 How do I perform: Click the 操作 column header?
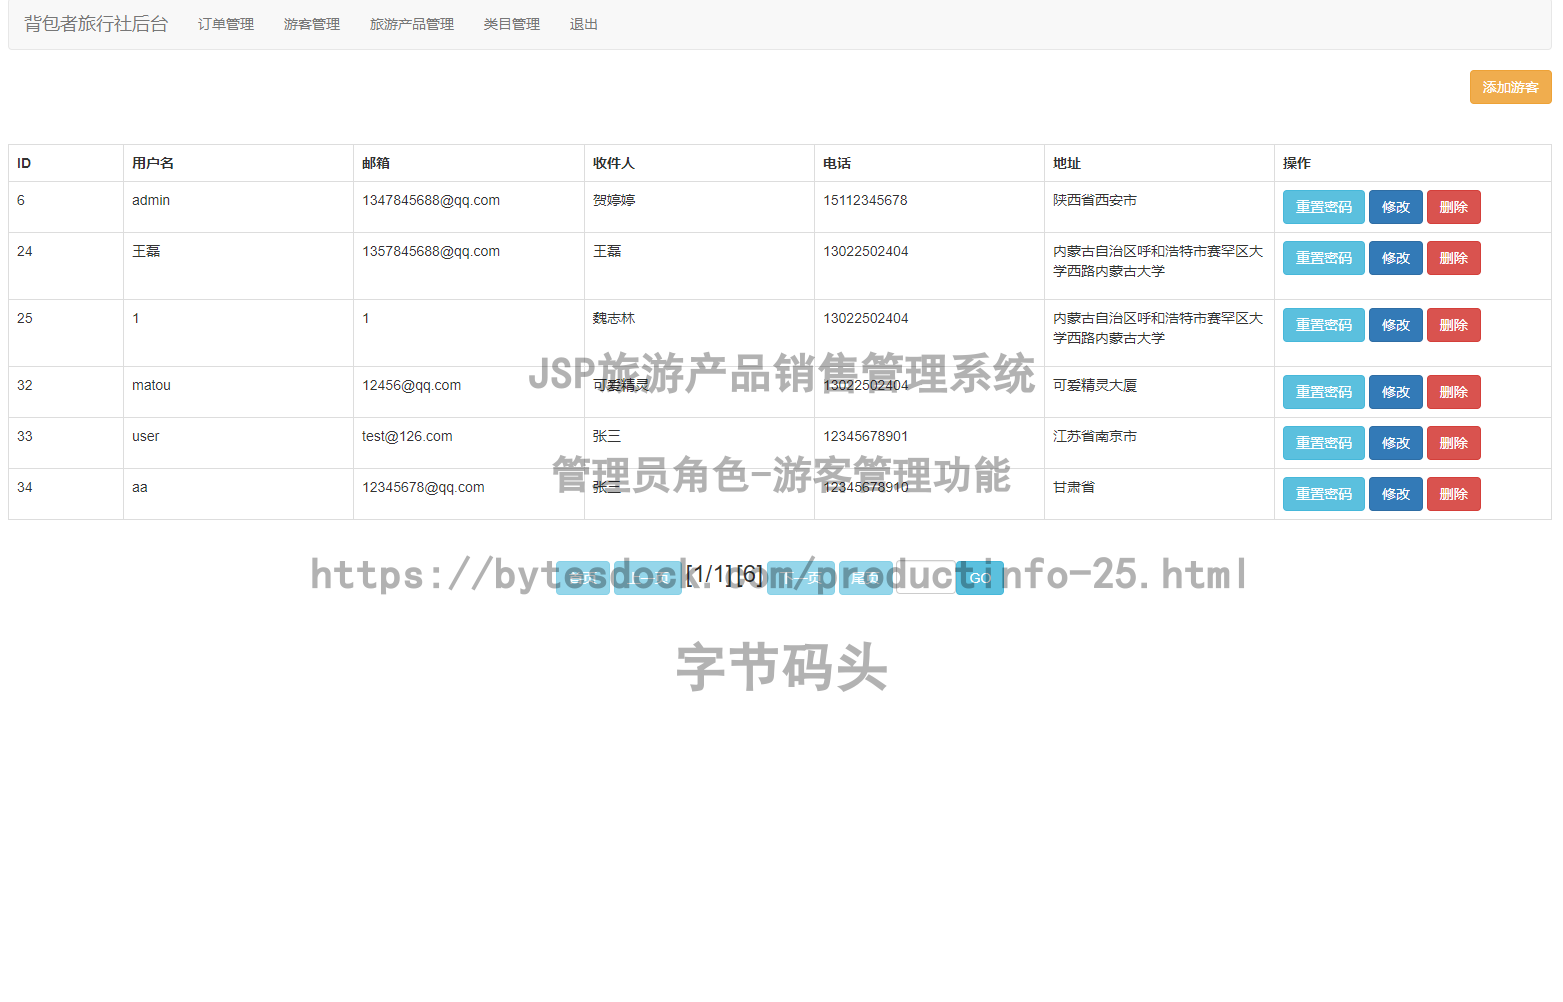1297,163
